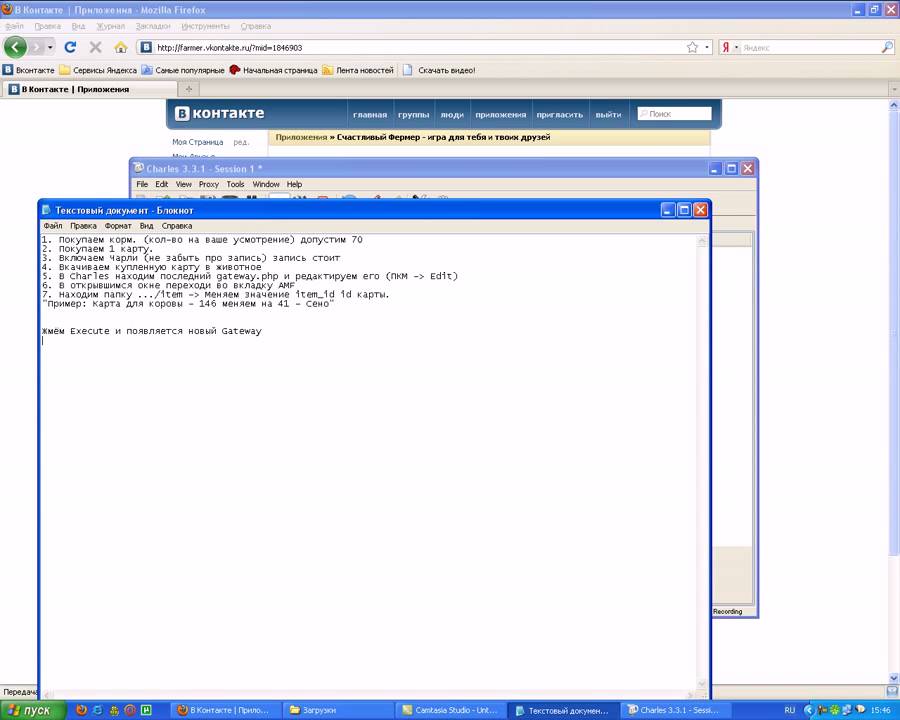Open Моя Страница link in VK sidebar

pos(197,142)
